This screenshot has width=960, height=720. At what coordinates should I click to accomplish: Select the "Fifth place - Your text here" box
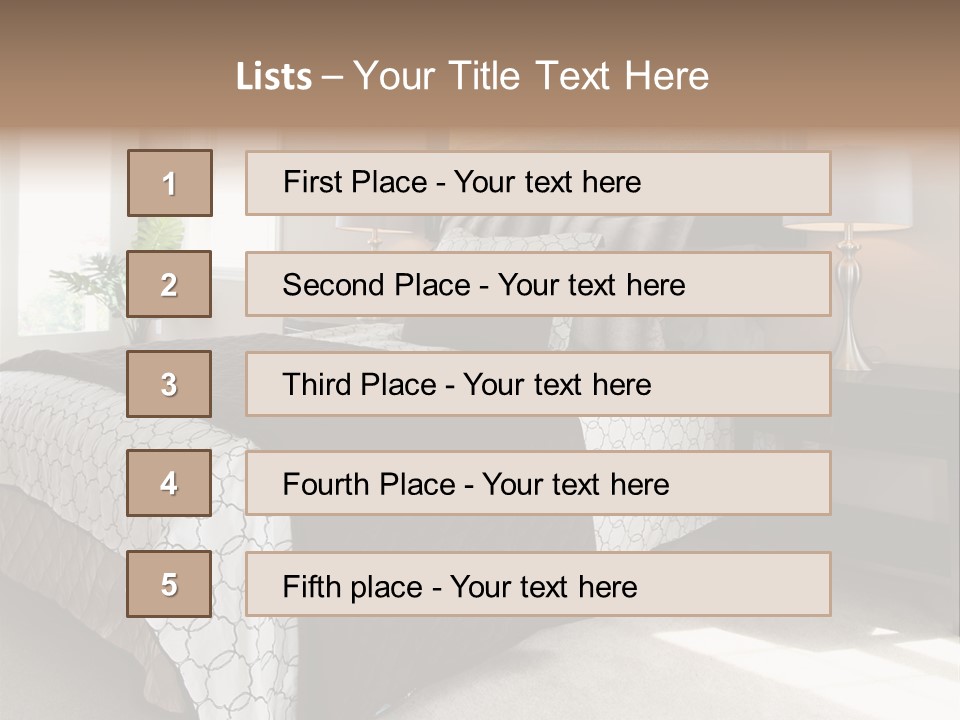pos(538,584)
